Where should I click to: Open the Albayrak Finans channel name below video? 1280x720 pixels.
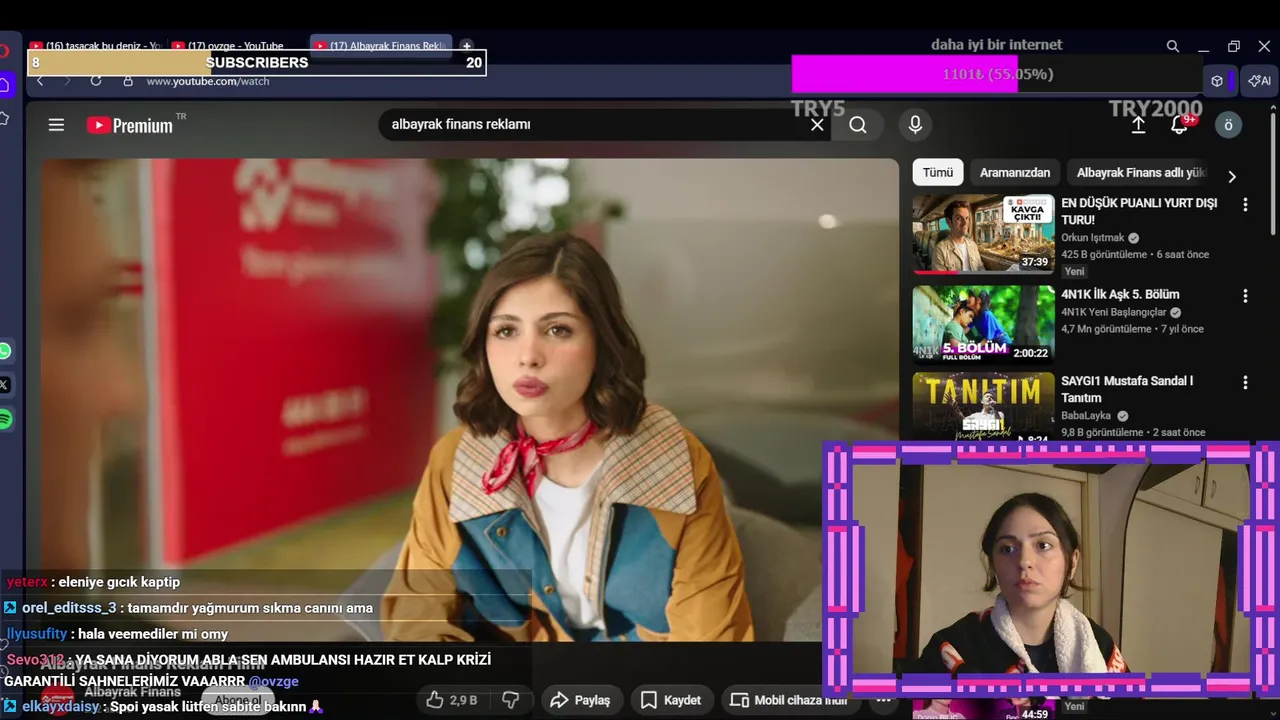coord(132,692)
